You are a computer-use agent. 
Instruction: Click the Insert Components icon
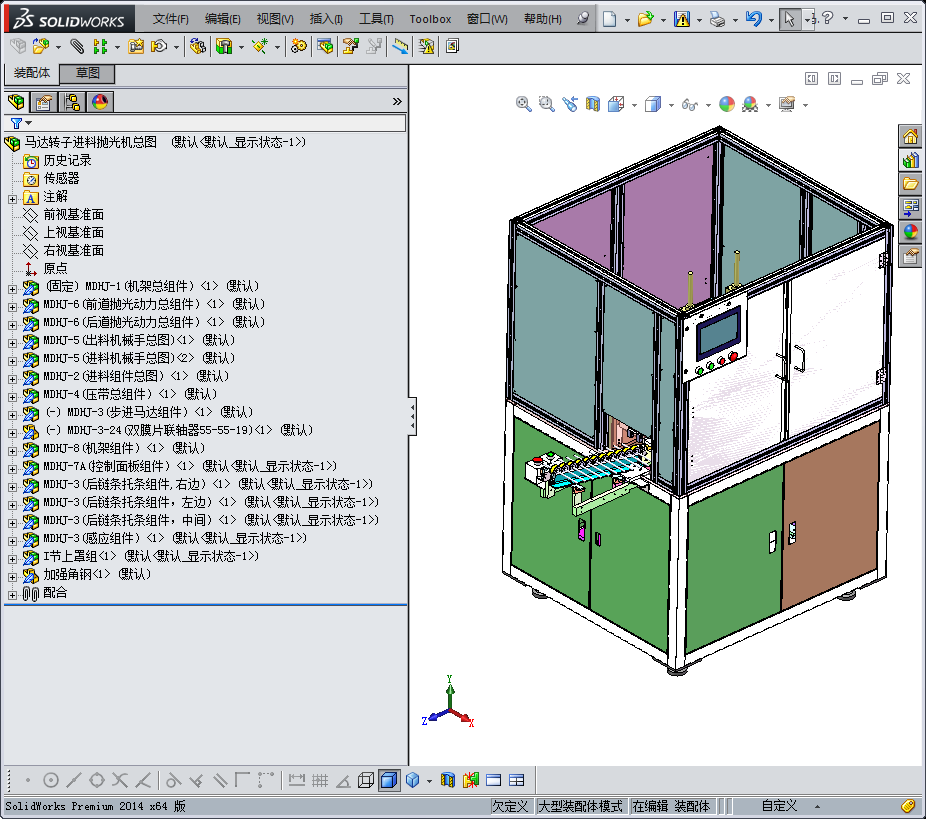tap(41, 46)
